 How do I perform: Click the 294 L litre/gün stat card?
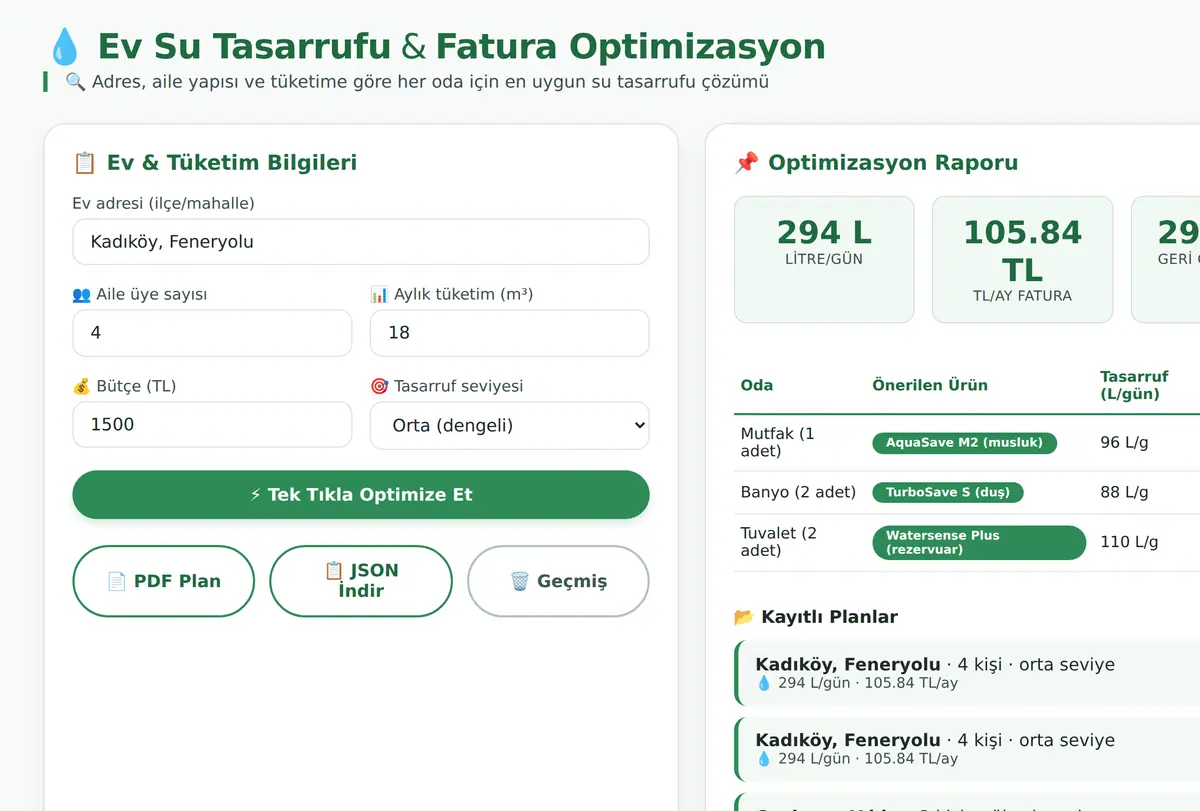(x=824, y=260)
